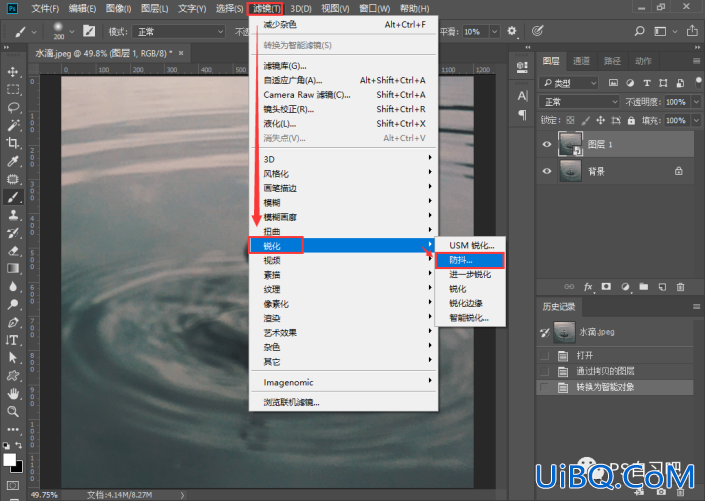Click the zoom percentage 49.75% field
The height and width of the screenshot is (501, 705).
coord(44,495)
